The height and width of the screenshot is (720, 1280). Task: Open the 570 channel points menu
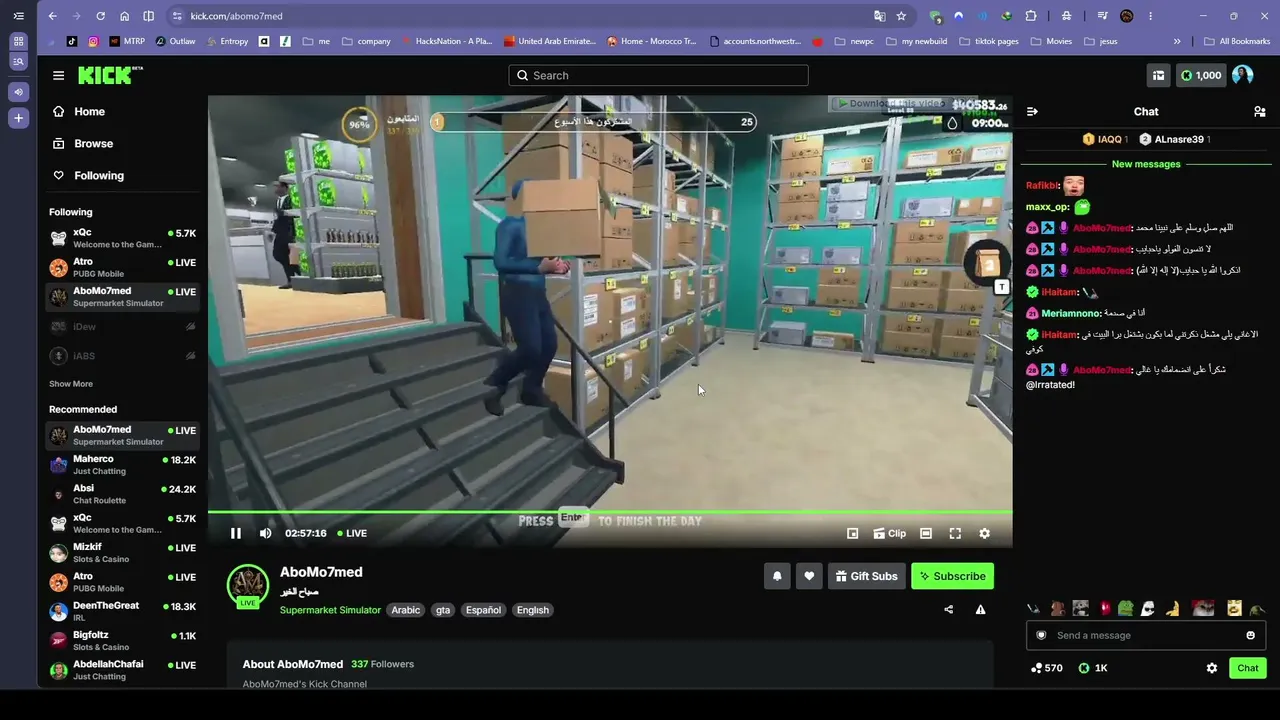click(1046, 668)
